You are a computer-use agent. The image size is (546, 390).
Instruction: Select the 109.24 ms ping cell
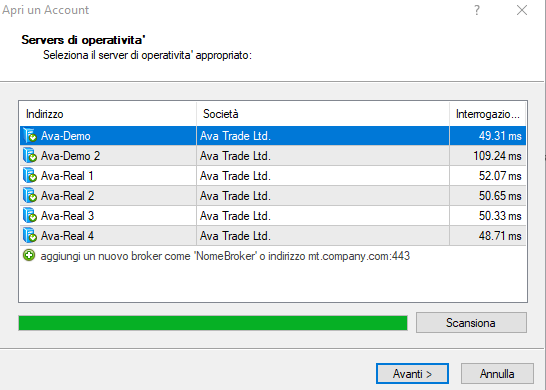(488, 156)
